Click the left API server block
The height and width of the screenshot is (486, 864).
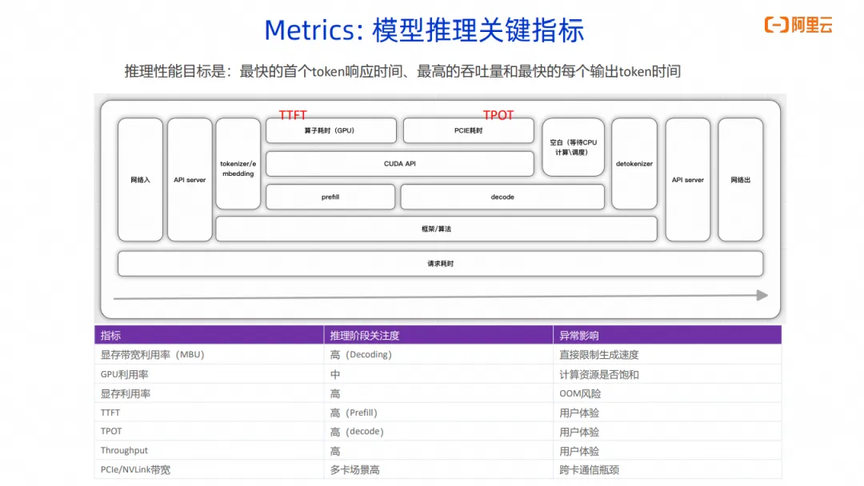pos(190,180)
